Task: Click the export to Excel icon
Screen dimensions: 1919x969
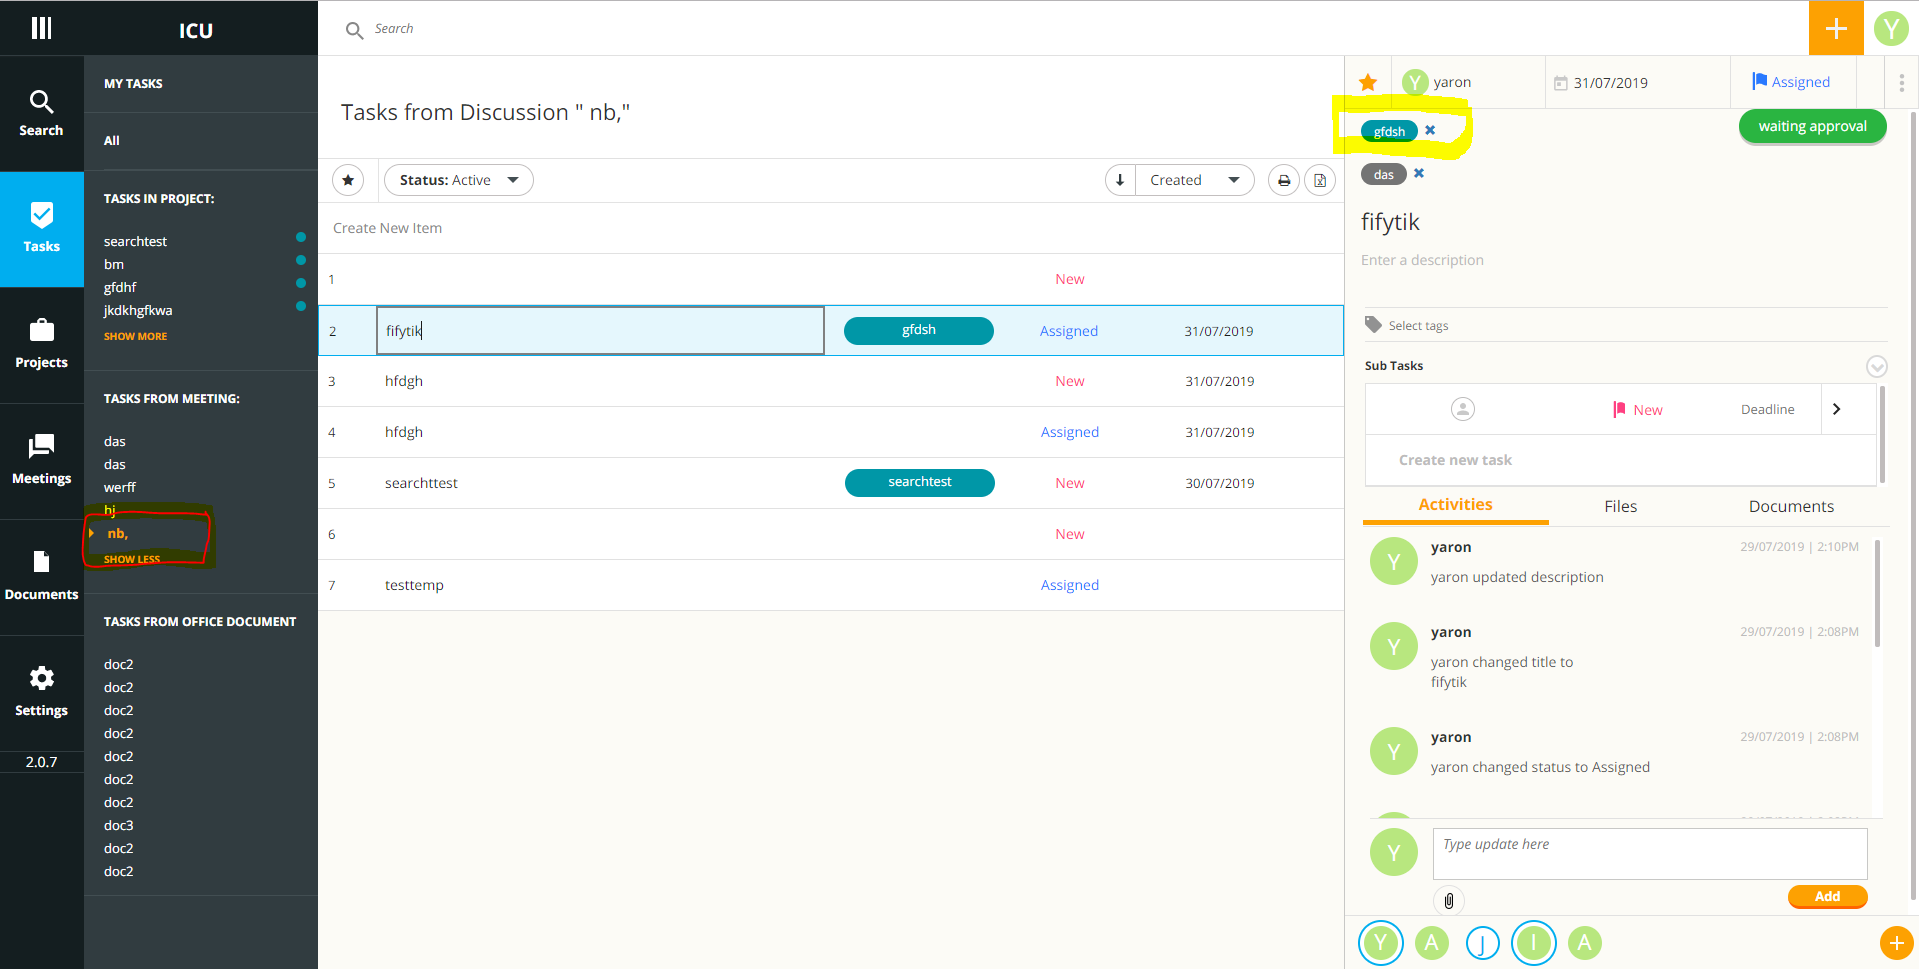Action: tap(1320, 180)
